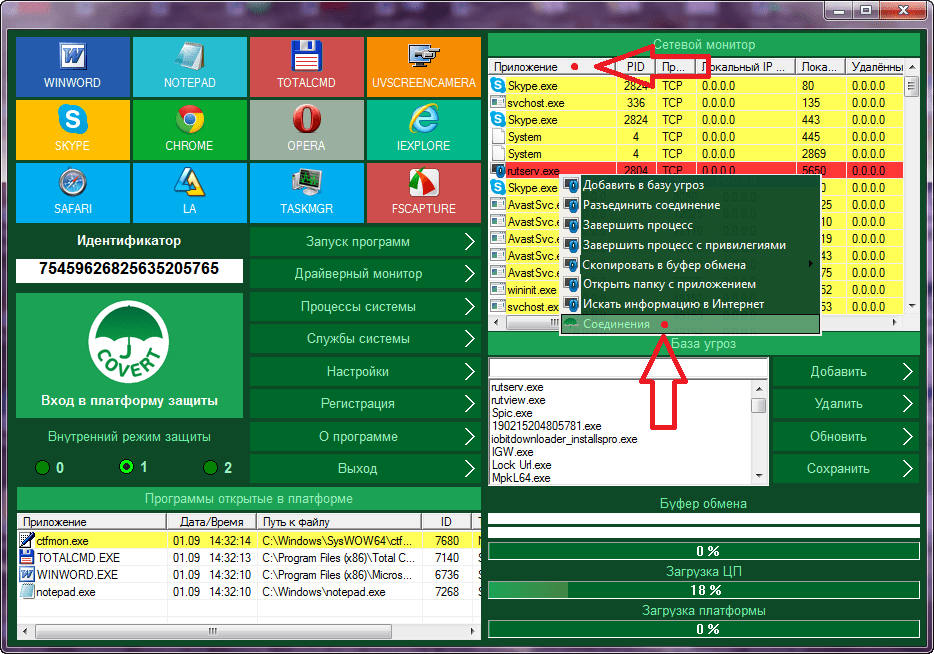Select internal protection mode 0
This screenshot has width=934, height=654.
[x=42, y=468]
